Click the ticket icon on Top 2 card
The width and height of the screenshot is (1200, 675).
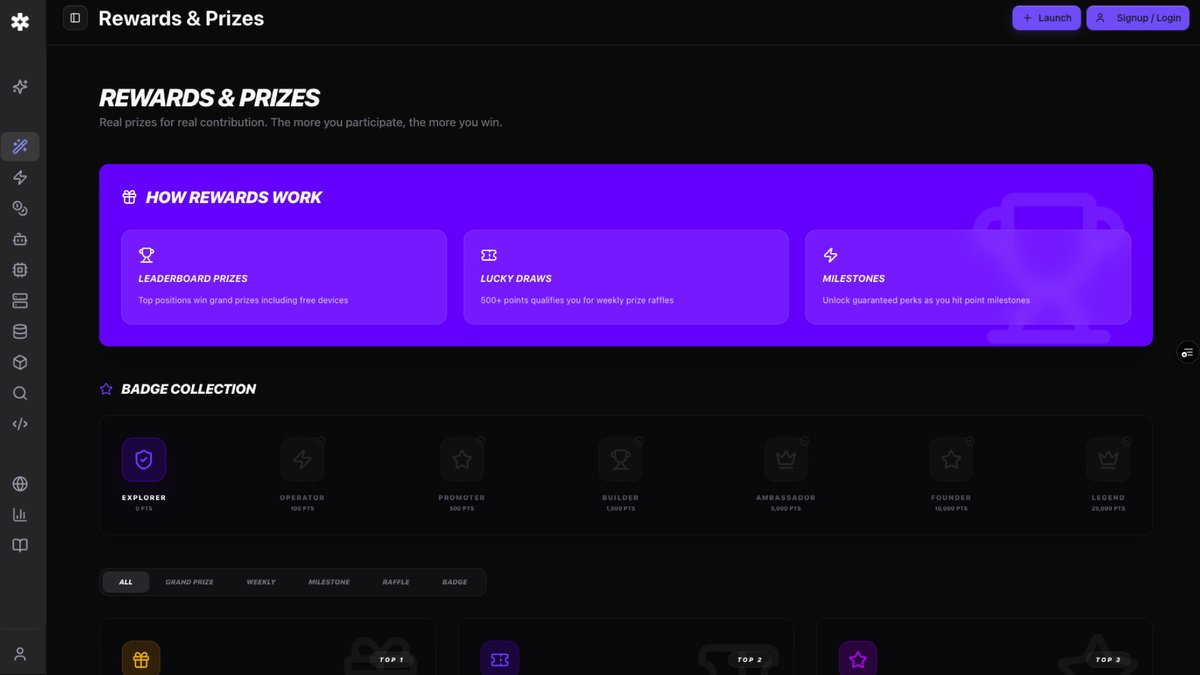[500, 659]
